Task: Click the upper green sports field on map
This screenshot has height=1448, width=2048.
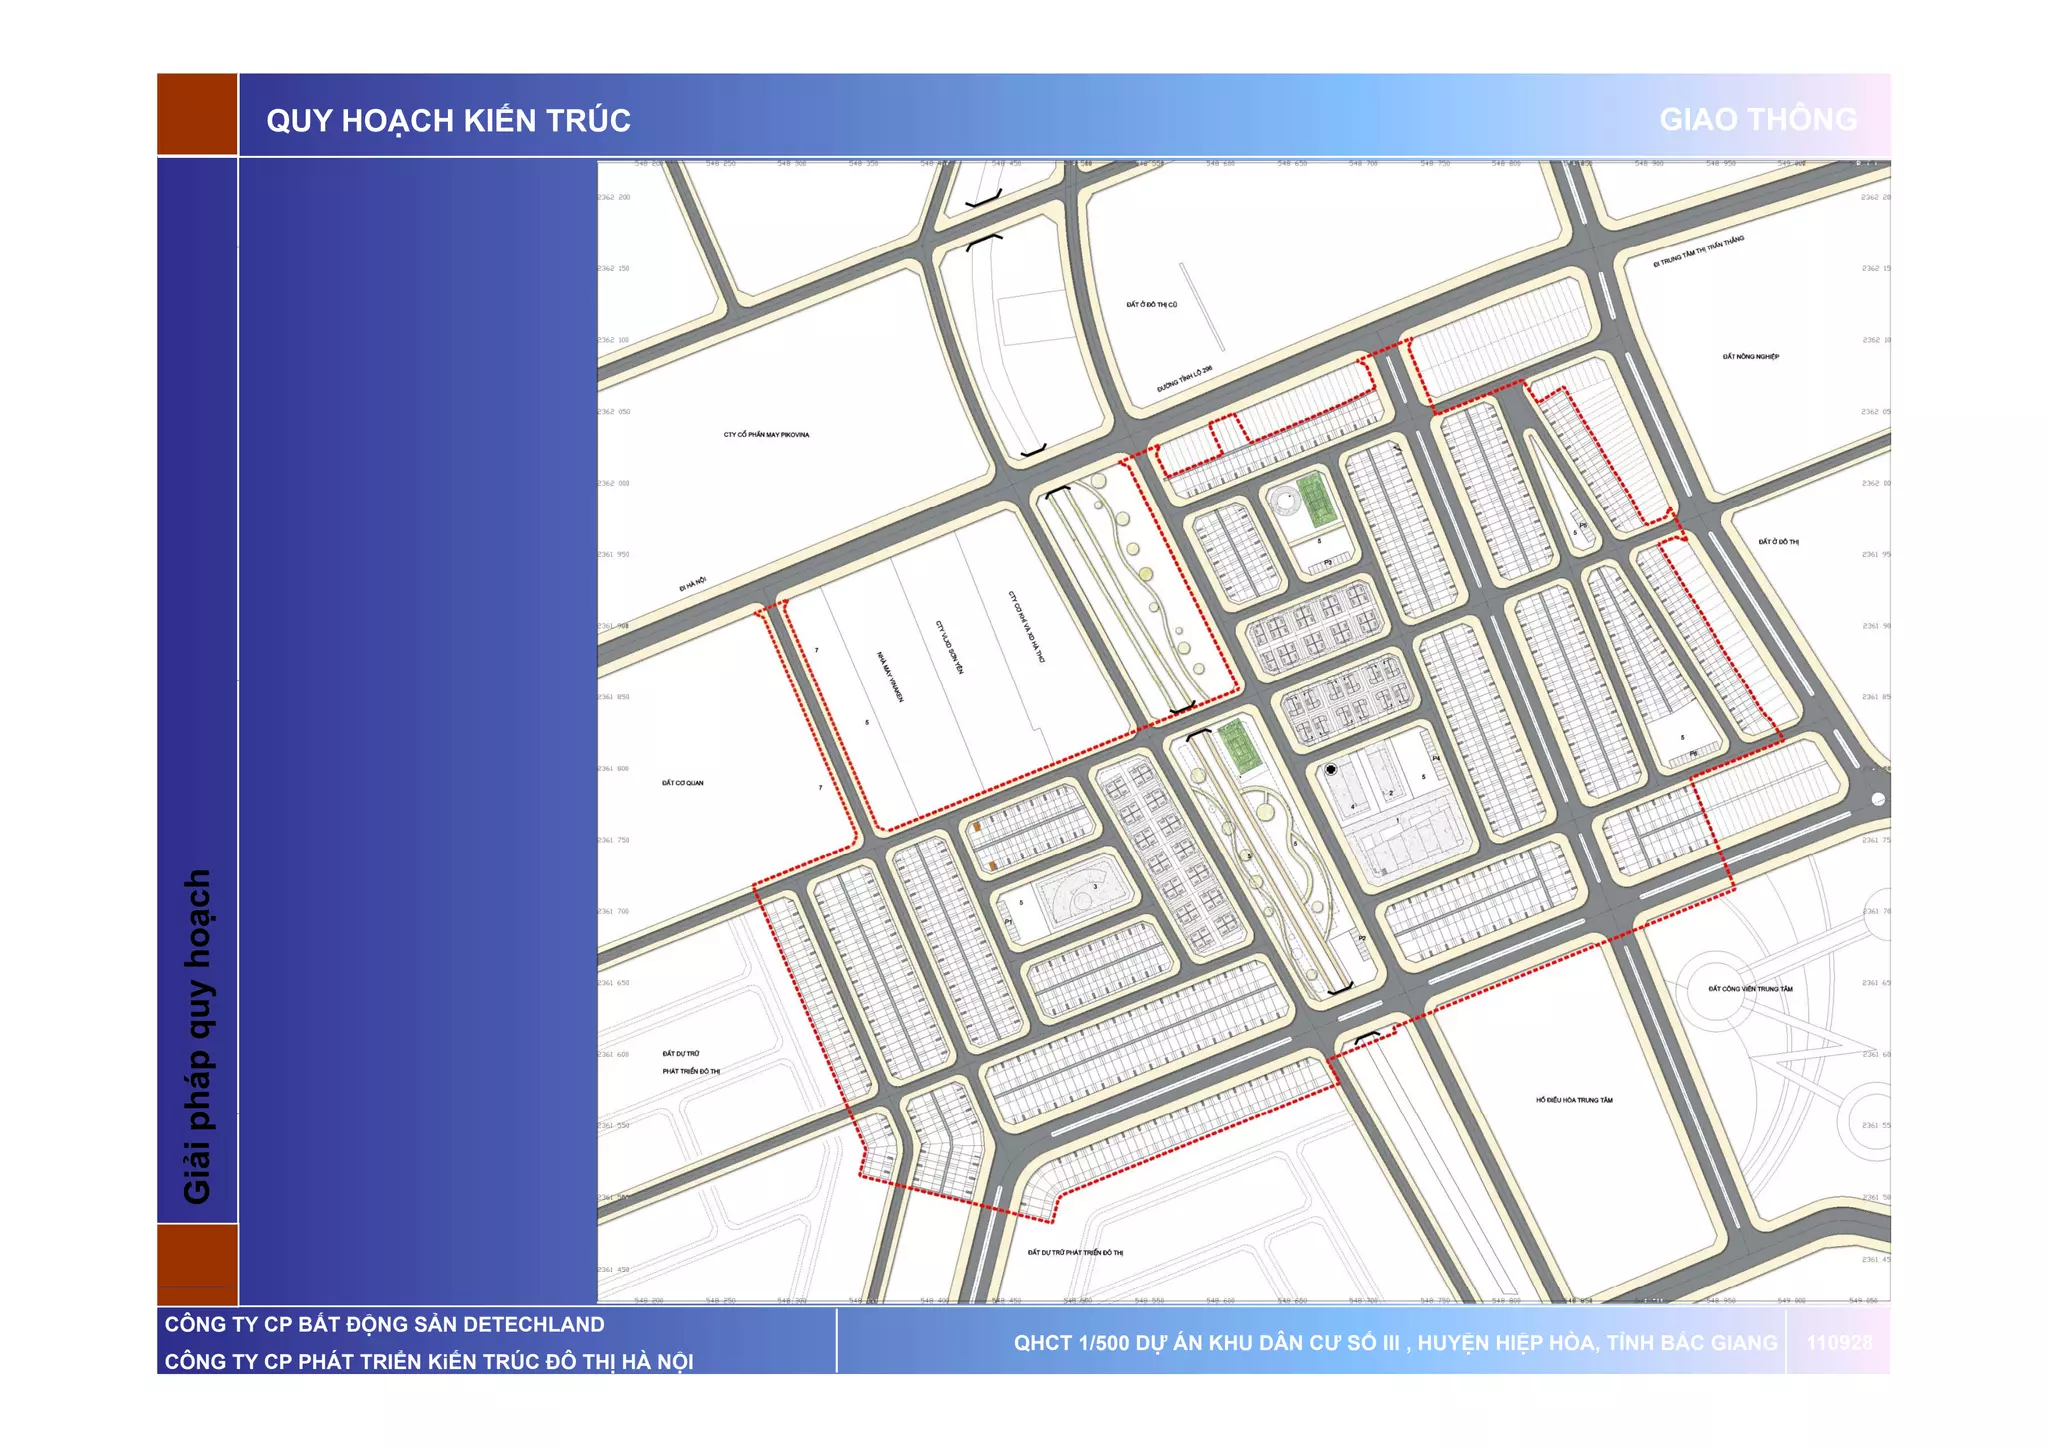Action: (x=1315, y=500)
